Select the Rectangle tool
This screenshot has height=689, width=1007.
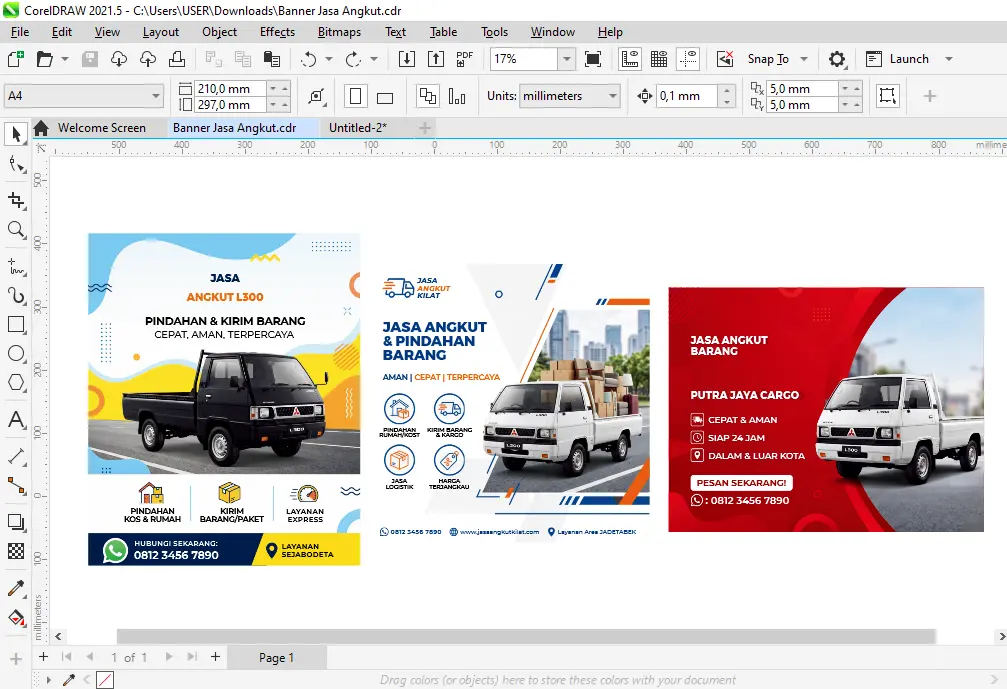tap(16, 324)
